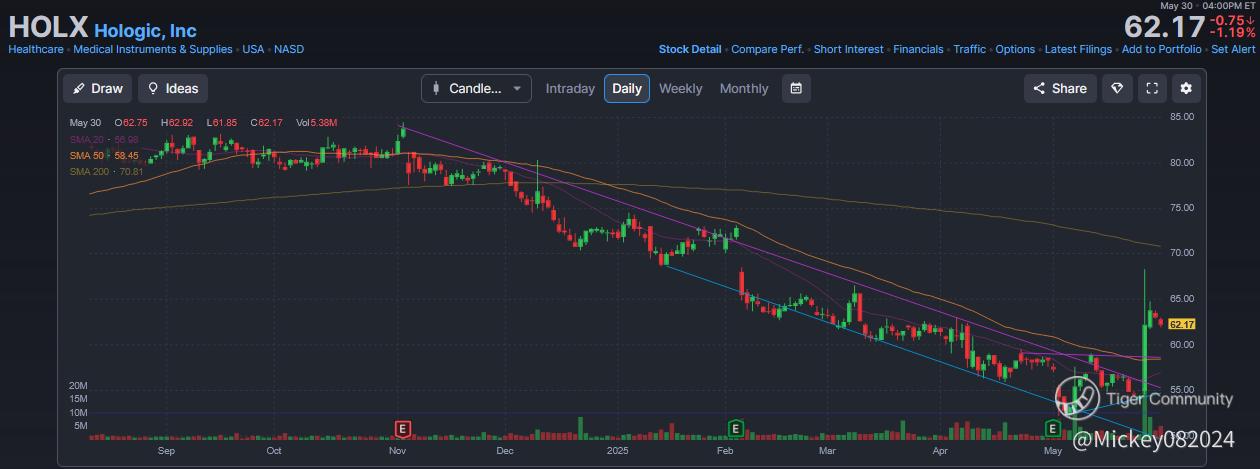1260x469 pixels.
Task: Open chart settings gear
Action: 1186,88
